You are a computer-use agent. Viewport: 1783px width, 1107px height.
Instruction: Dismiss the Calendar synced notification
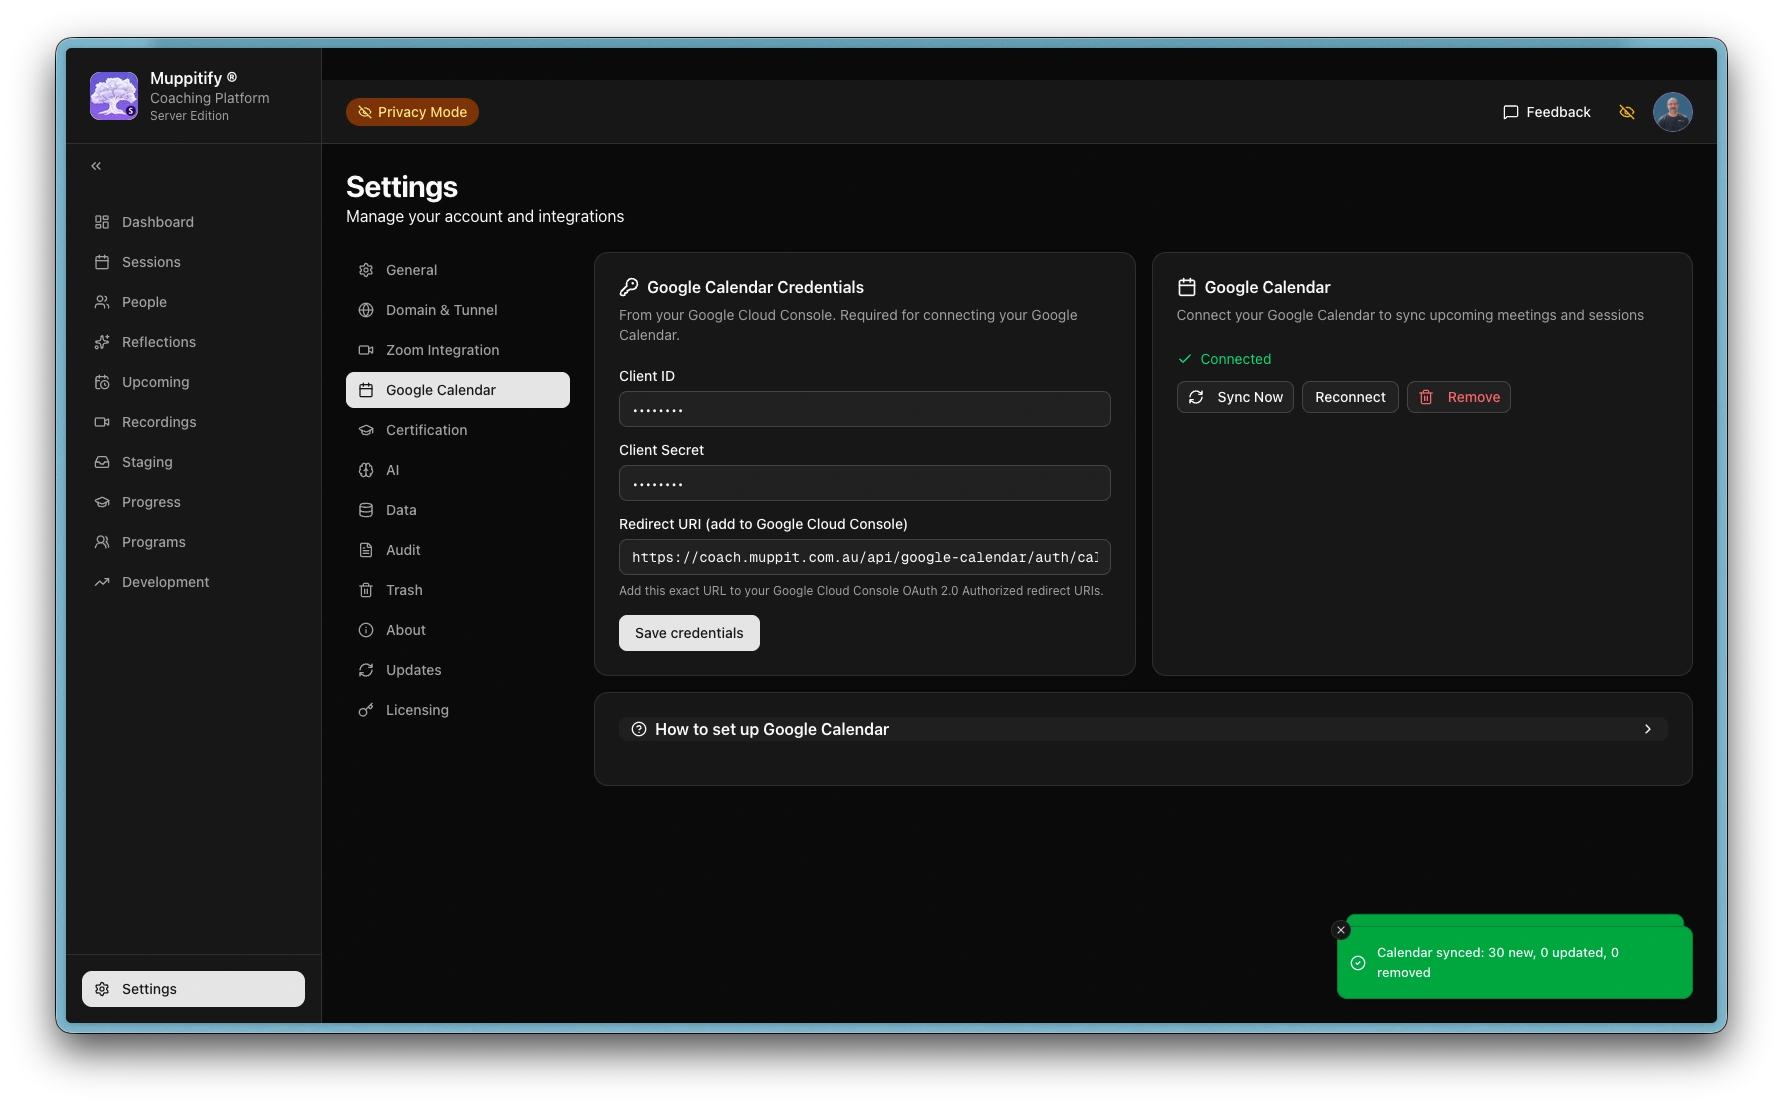1341,930
